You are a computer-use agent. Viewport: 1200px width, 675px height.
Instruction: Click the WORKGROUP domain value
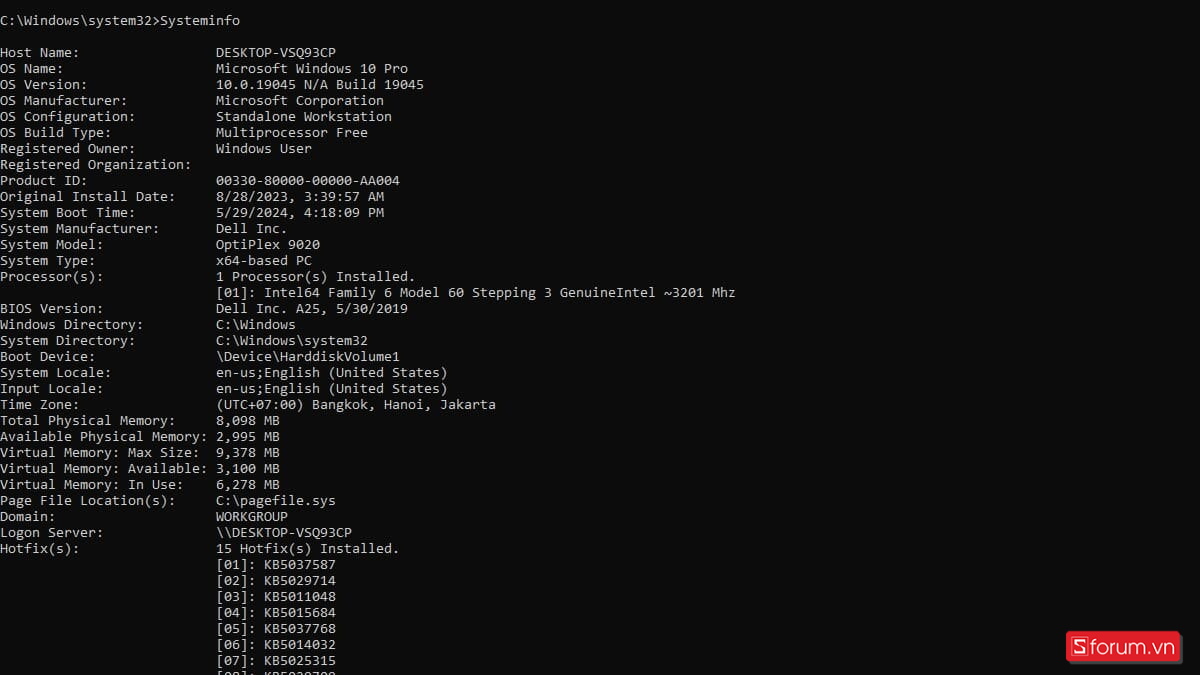[x=252, y=517]
